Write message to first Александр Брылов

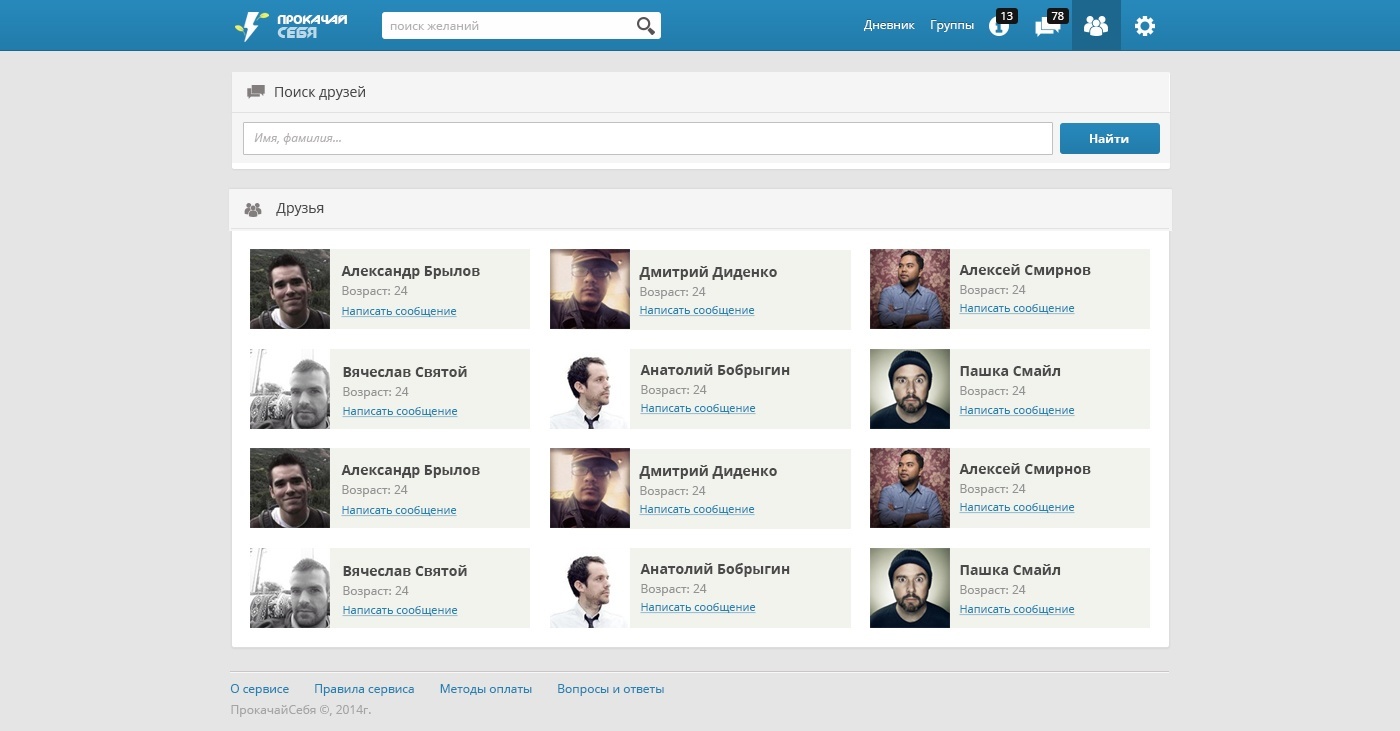click(399, 311)
